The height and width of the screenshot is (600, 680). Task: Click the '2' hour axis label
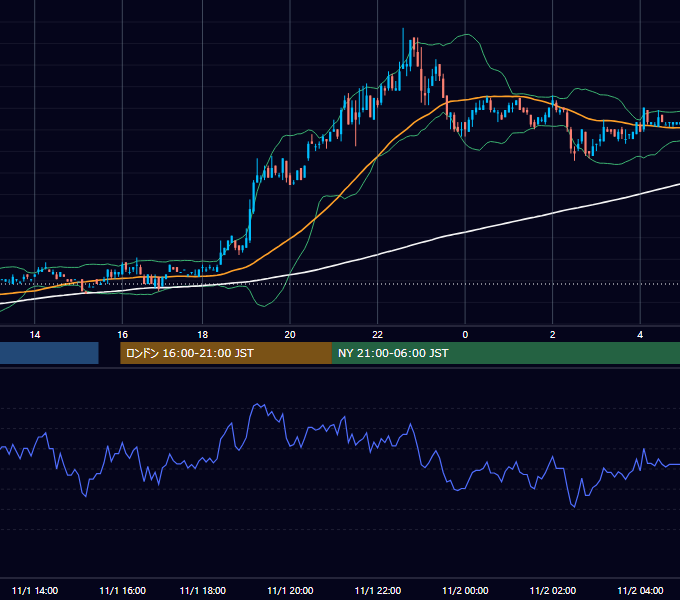click(x=552, y=335)
